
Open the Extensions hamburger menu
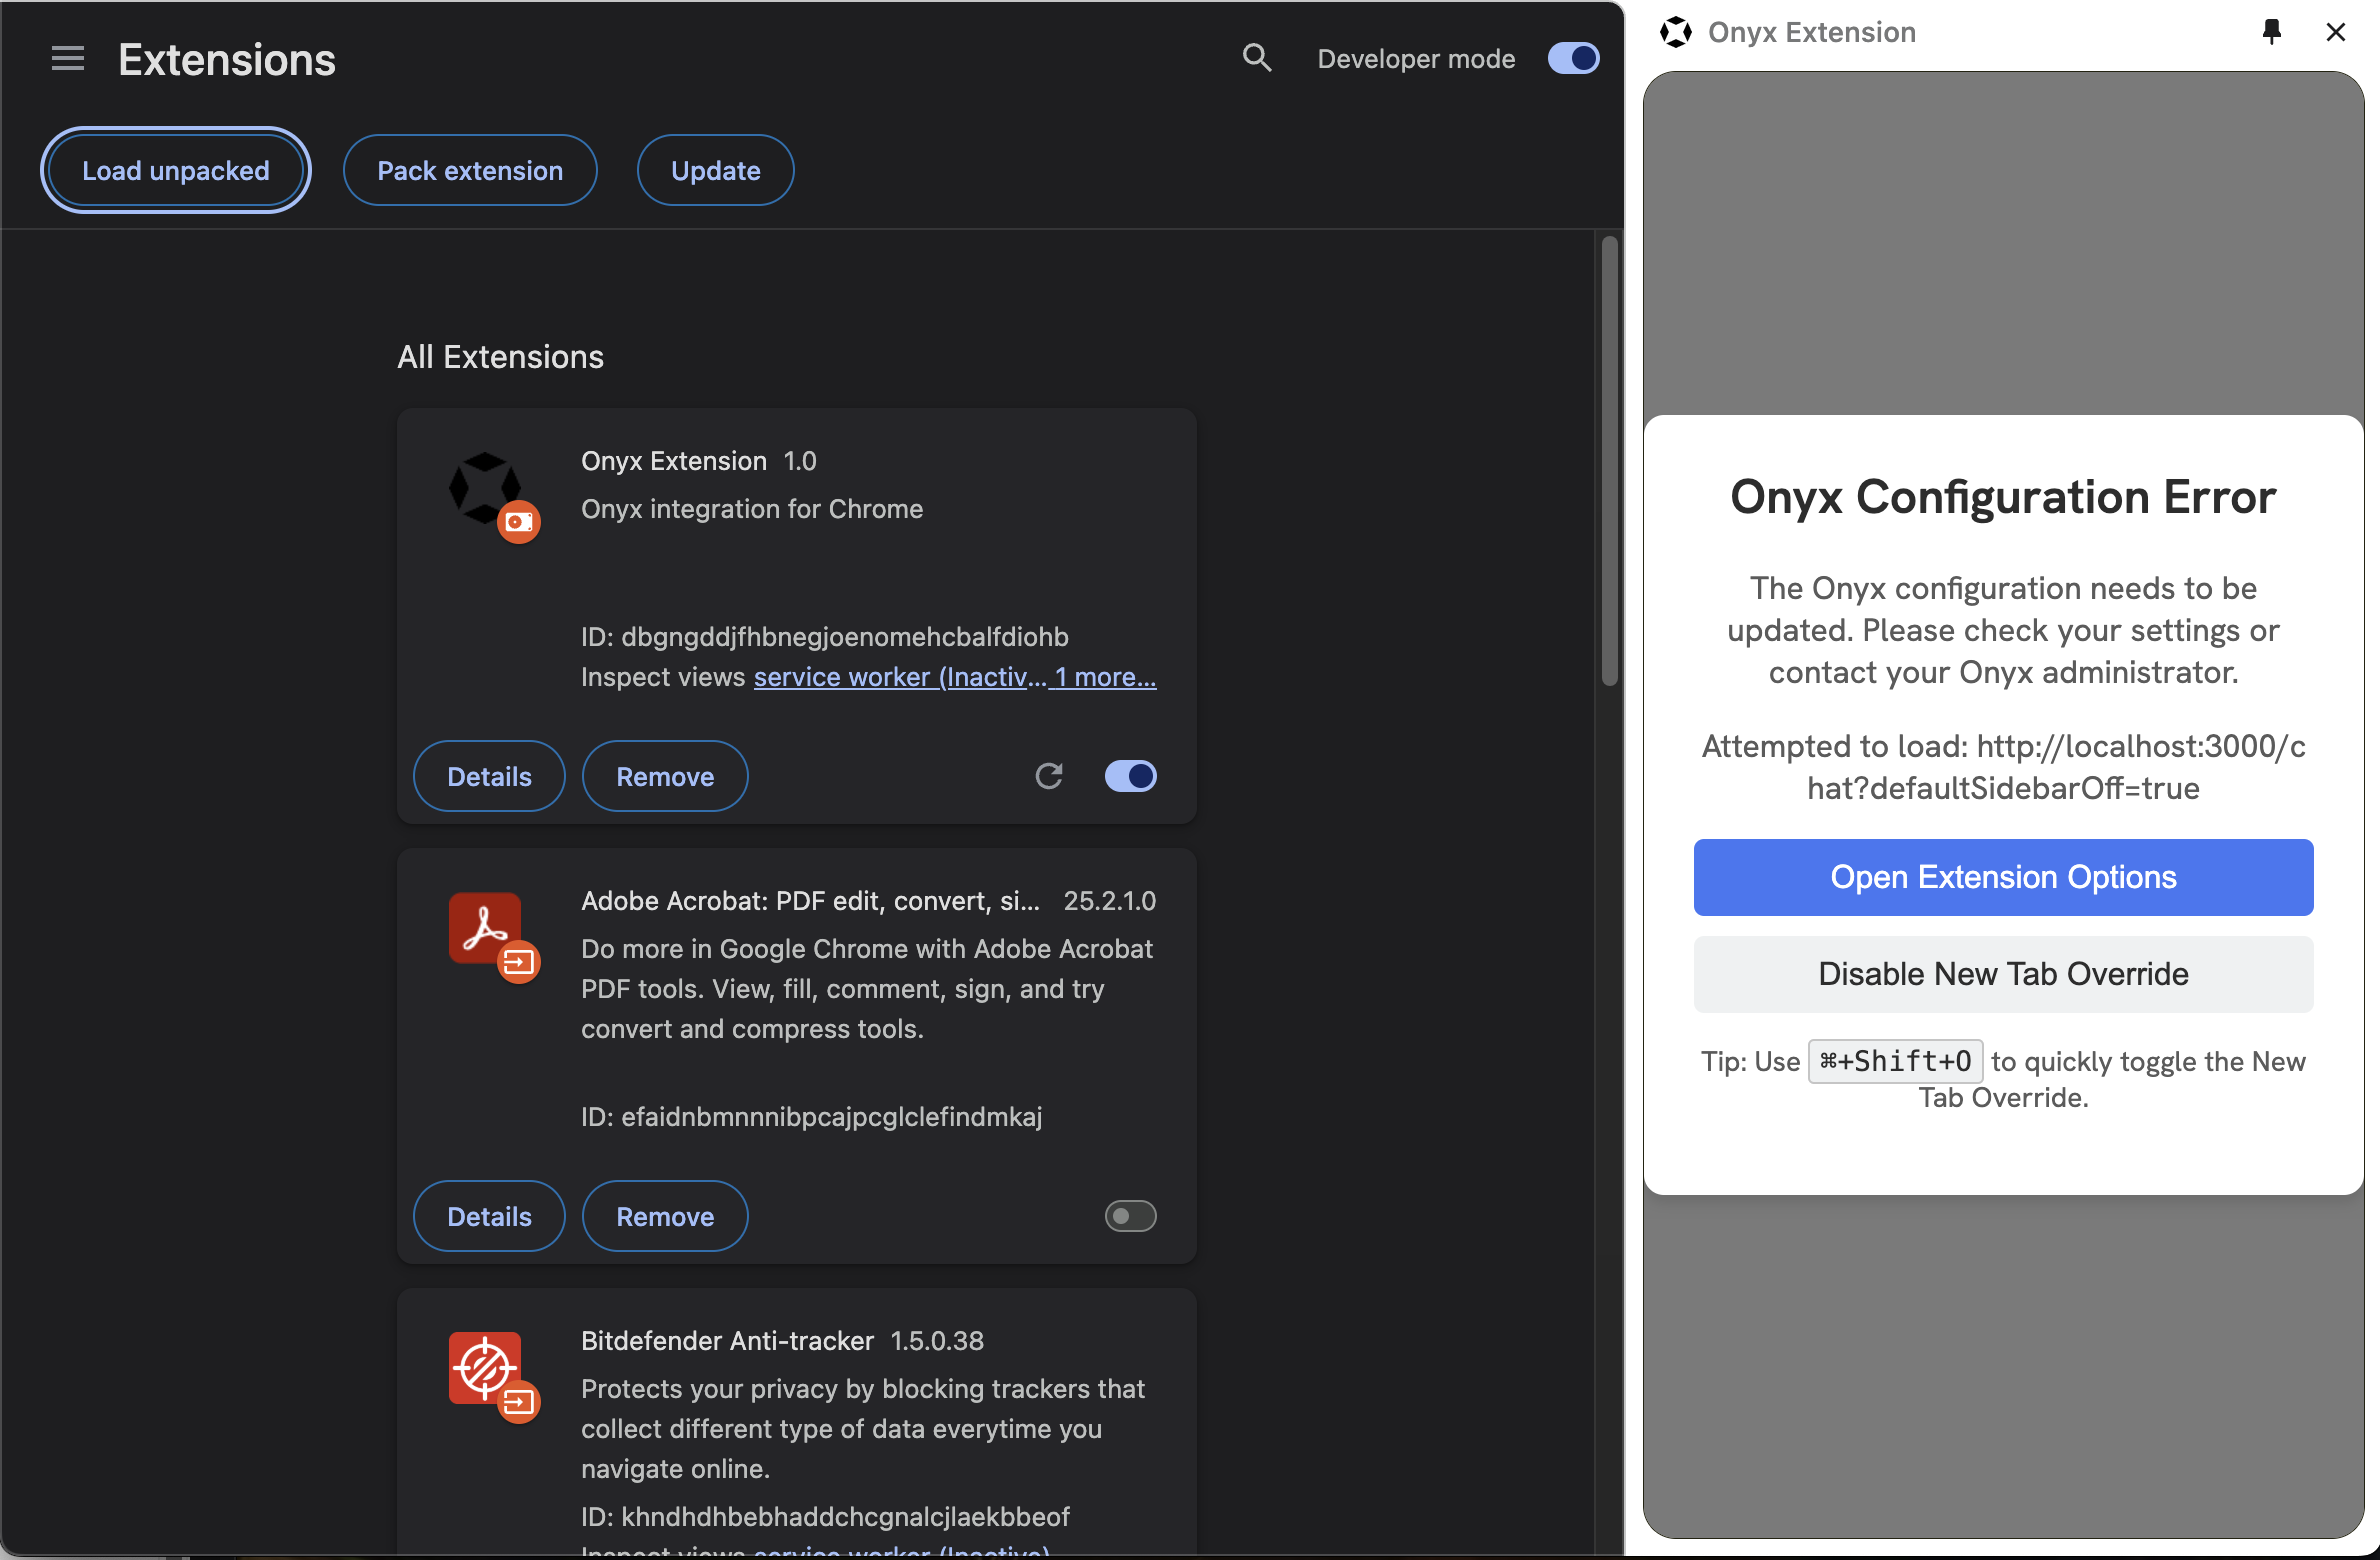point(68,59)
